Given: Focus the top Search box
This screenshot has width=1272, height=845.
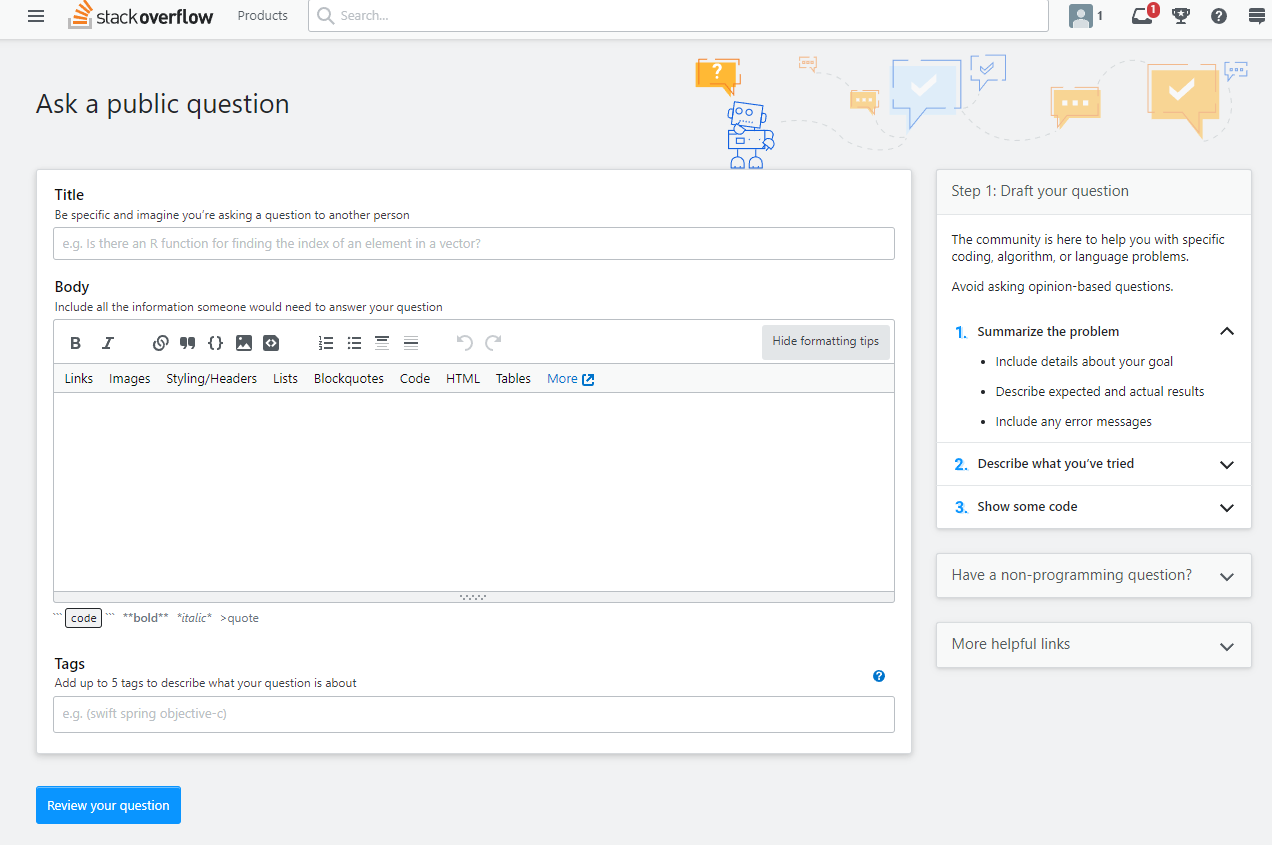Looking at the screenshot, I should tap(678, 16).
